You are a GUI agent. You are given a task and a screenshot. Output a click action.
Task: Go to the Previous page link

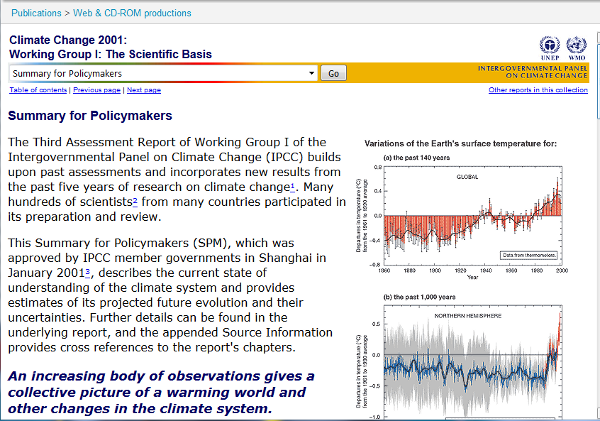tap(97, 90)
